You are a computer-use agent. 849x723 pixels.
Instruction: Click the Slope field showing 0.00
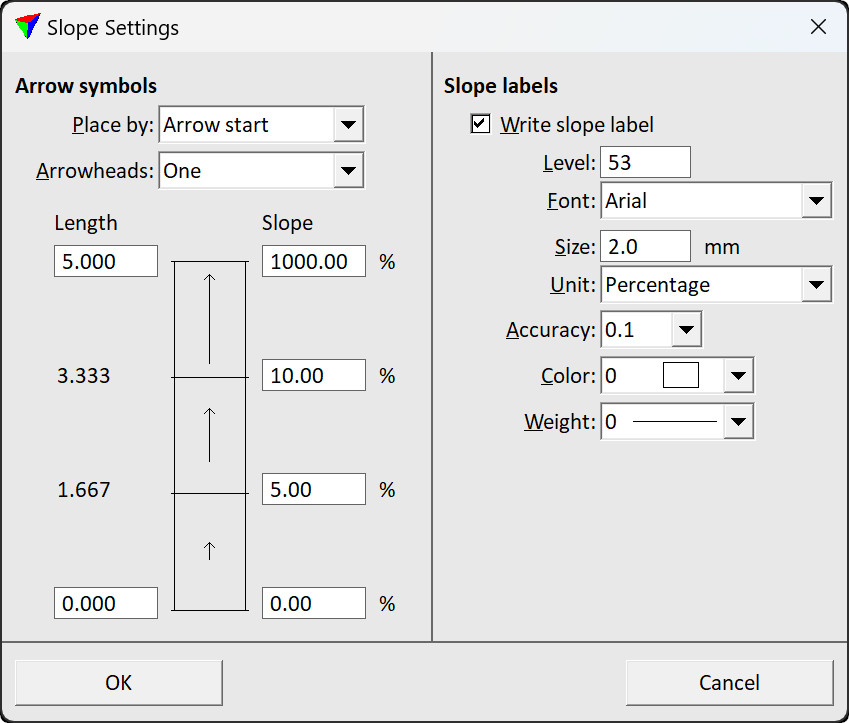(x=312, y=603)
